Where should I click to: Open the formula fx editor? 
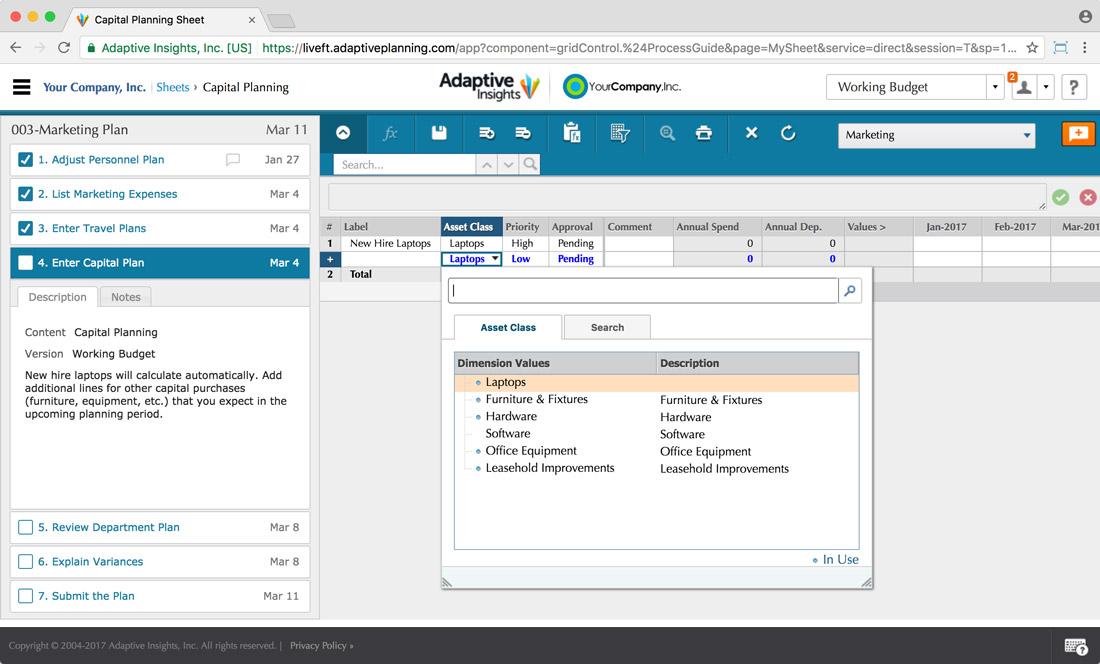point(390,133)
